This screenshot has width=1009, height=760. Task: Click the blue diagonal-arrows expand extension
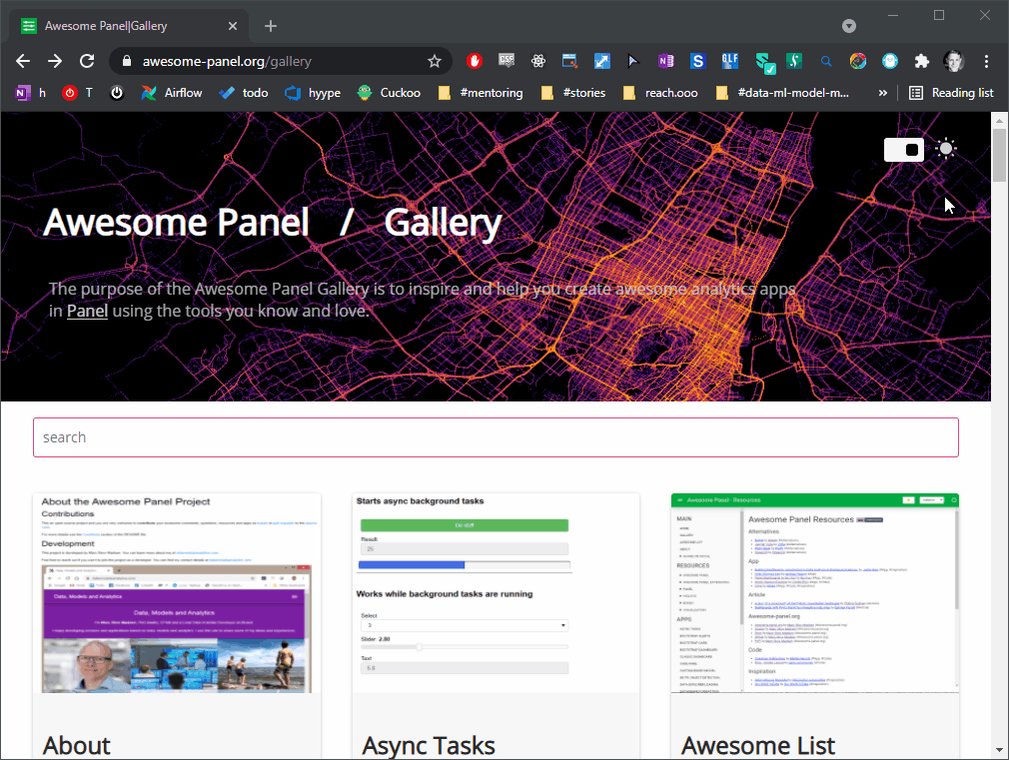click(x=602, y=61)
